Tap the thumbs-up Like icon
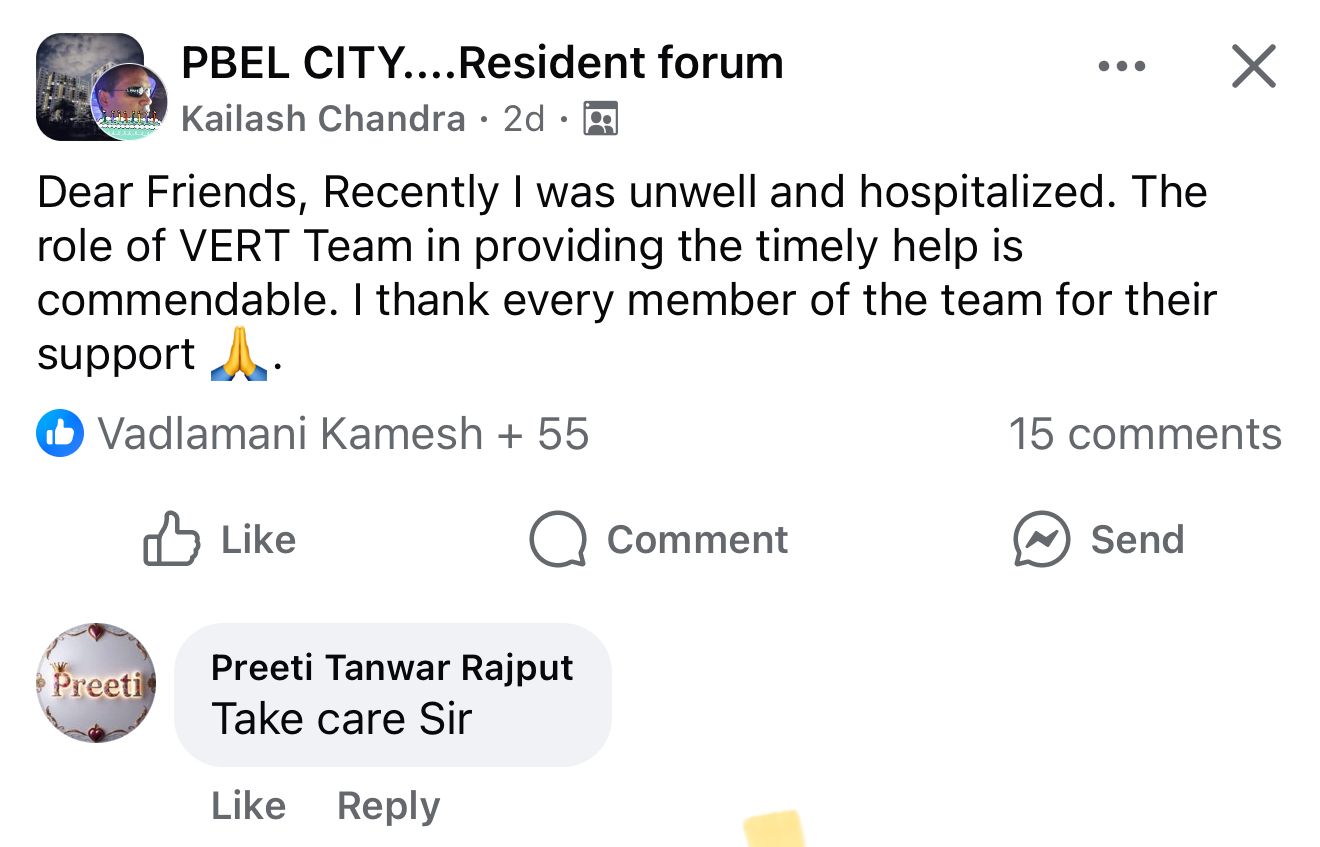Screen dimensions: 1320x847 [x=172, y=540]
